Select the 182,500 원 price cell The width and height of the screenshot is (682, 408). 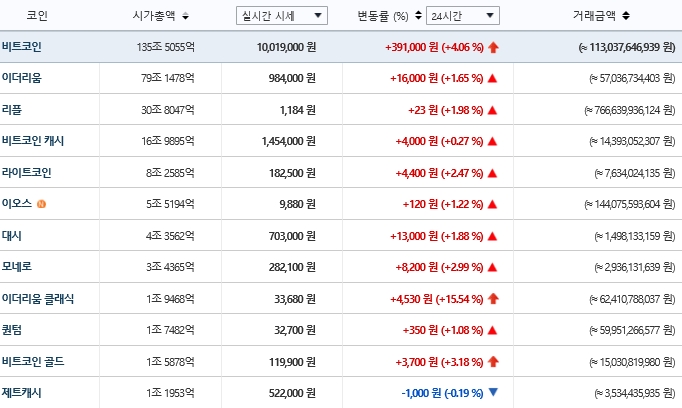292,173
